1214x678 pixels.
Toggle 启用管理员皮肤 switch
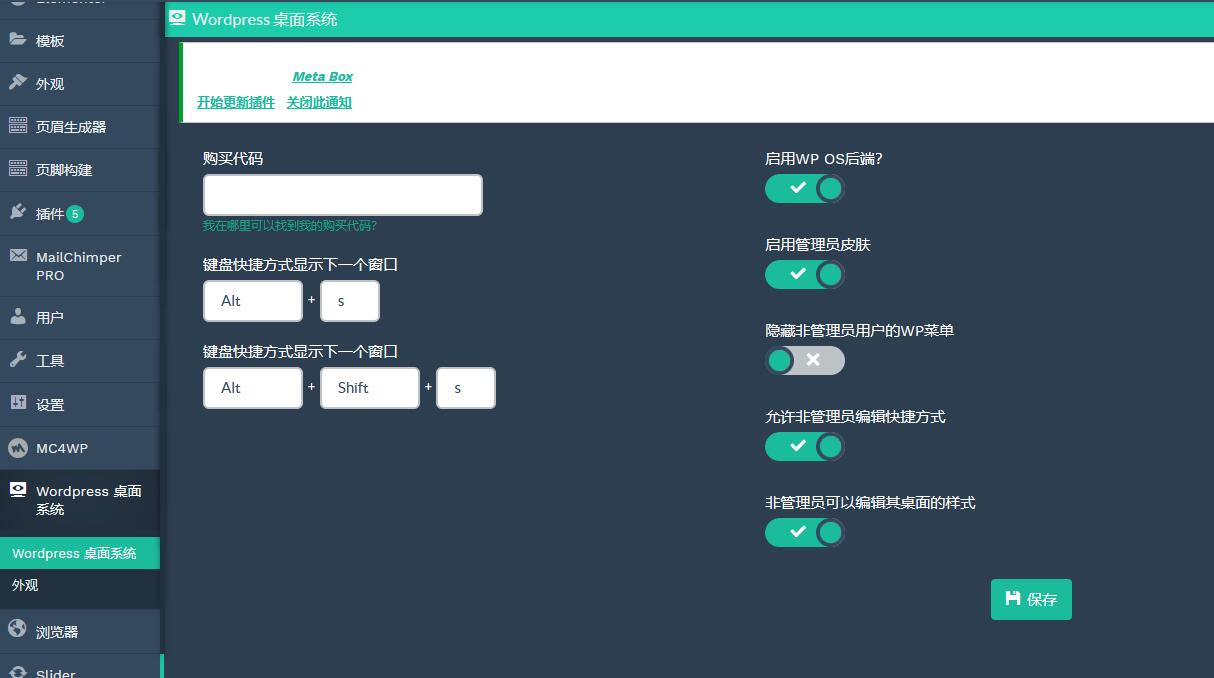(805, 274)
